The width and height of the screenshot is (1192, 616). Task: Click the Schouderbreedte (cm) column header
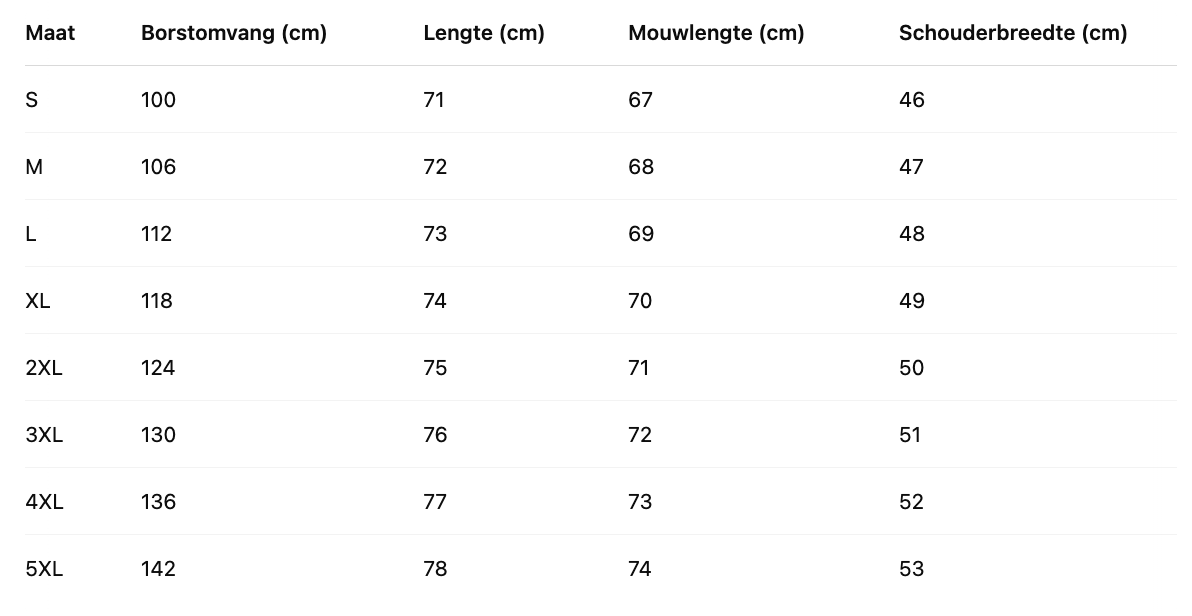(1013, 33)
